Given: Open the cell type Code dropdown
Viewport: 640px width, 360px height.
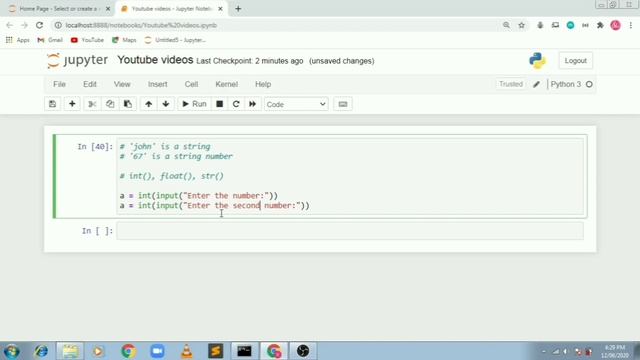Looking at the screenshot, I should tap(296, 104).
